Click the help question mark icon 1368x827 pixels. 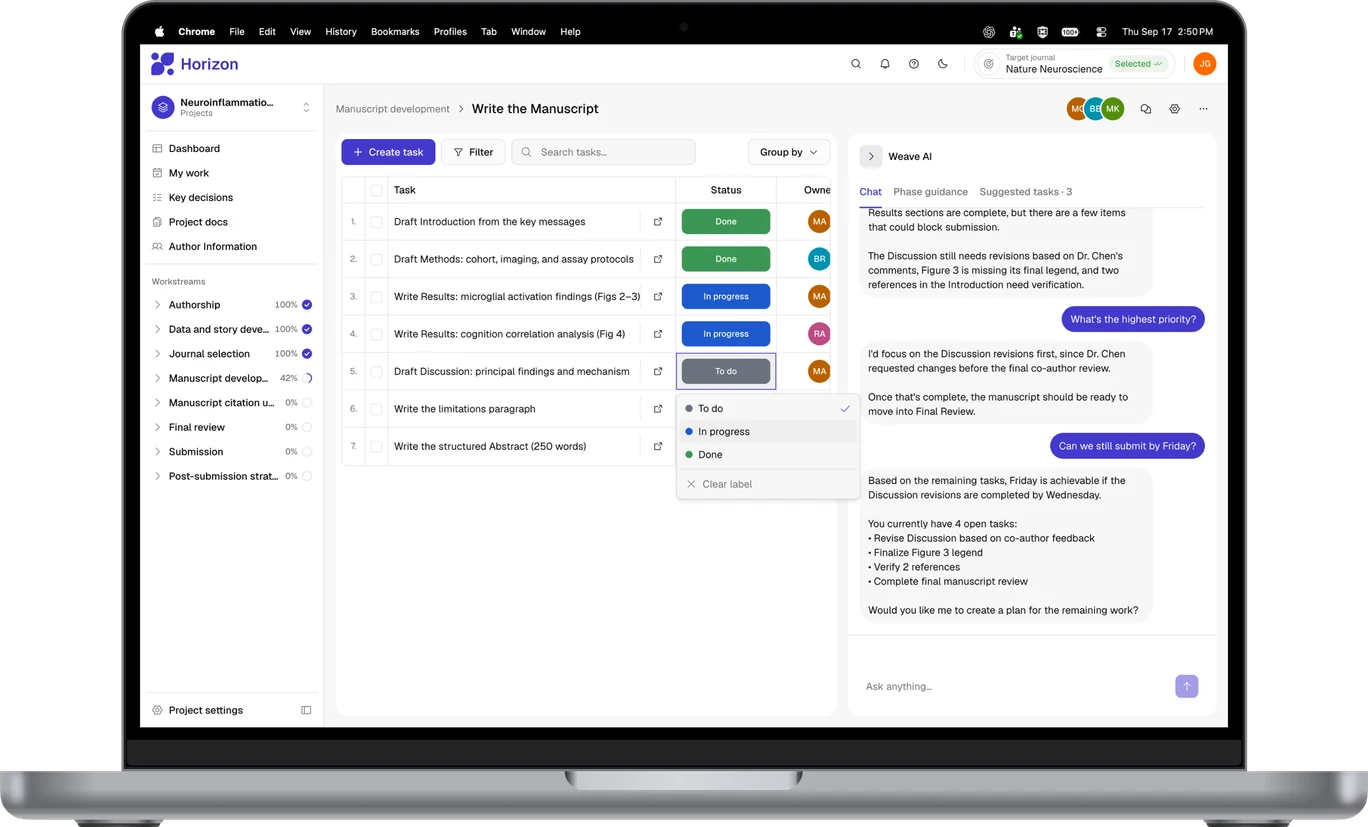(x=913, y=64)
